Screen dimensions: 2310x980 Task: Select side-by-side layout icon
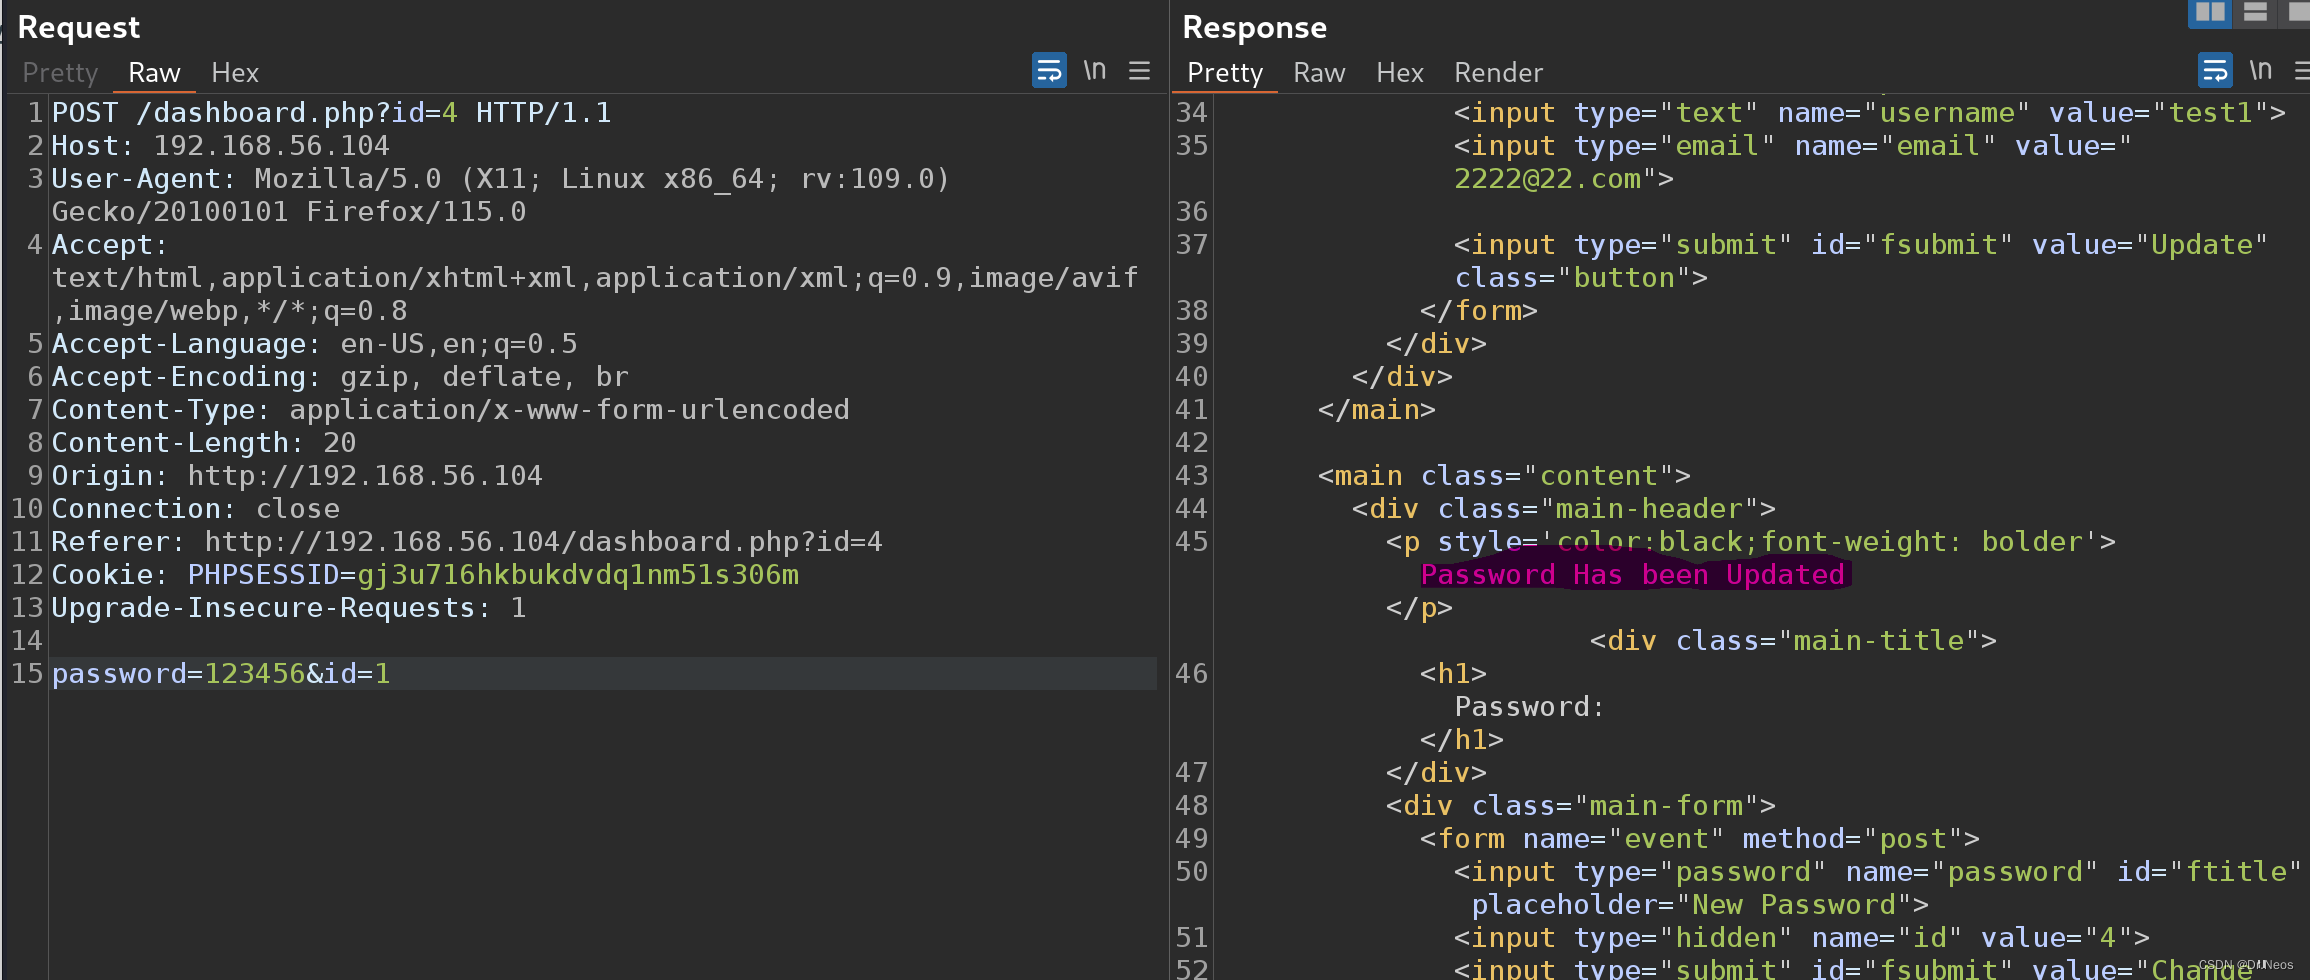click(x=2210, y=13)
